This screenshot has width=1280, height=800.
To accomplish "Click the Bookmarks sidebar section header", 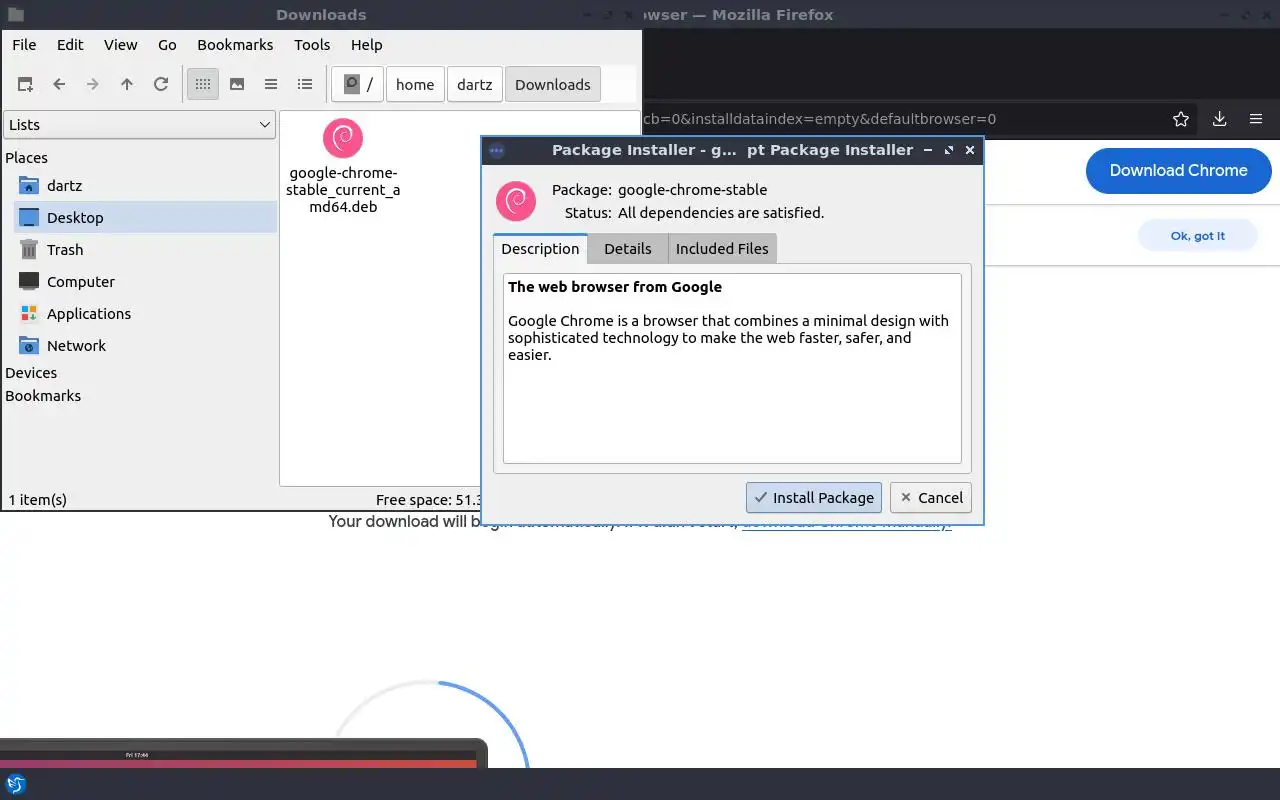I will 43,396.
